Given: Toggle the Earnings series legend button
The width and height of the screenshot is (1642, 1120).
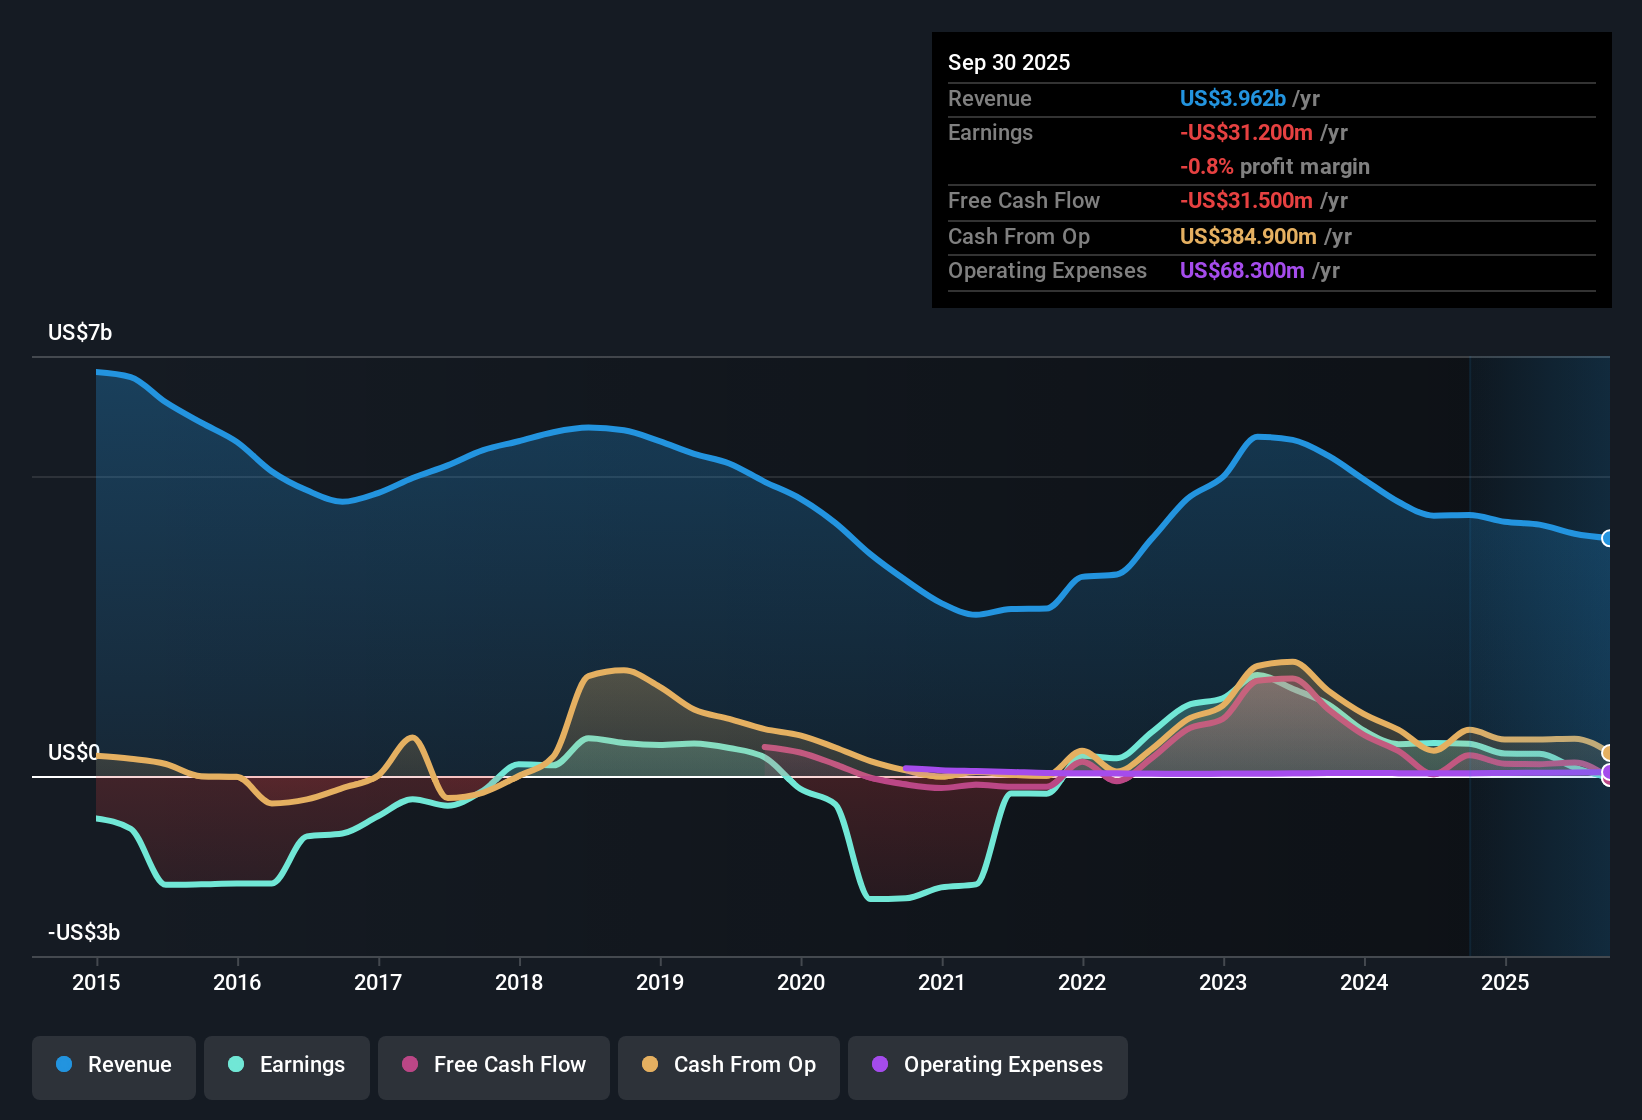Looking at the screenshot, I should [287, 1068].
